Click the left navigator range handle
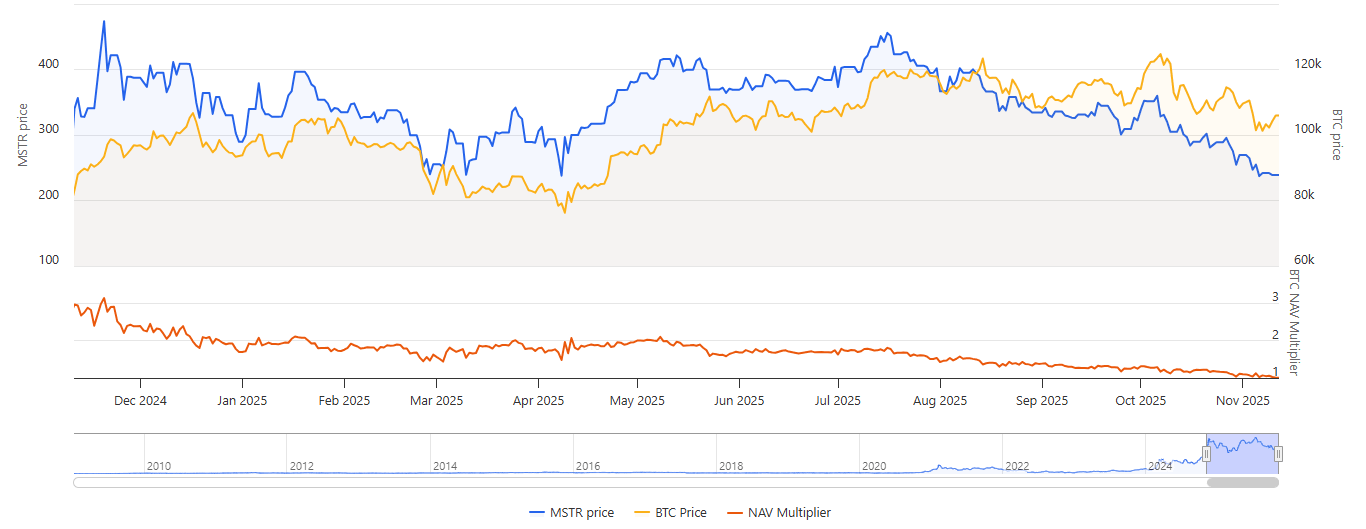 click(1206, 454)
